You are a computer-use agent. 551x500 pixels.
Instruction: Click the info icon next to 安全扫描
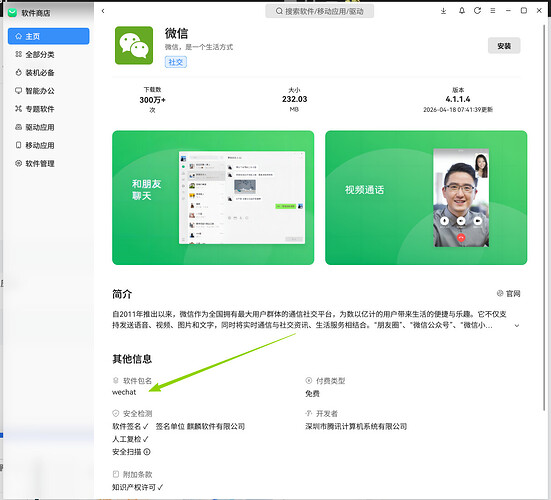[x=147, y=452]
